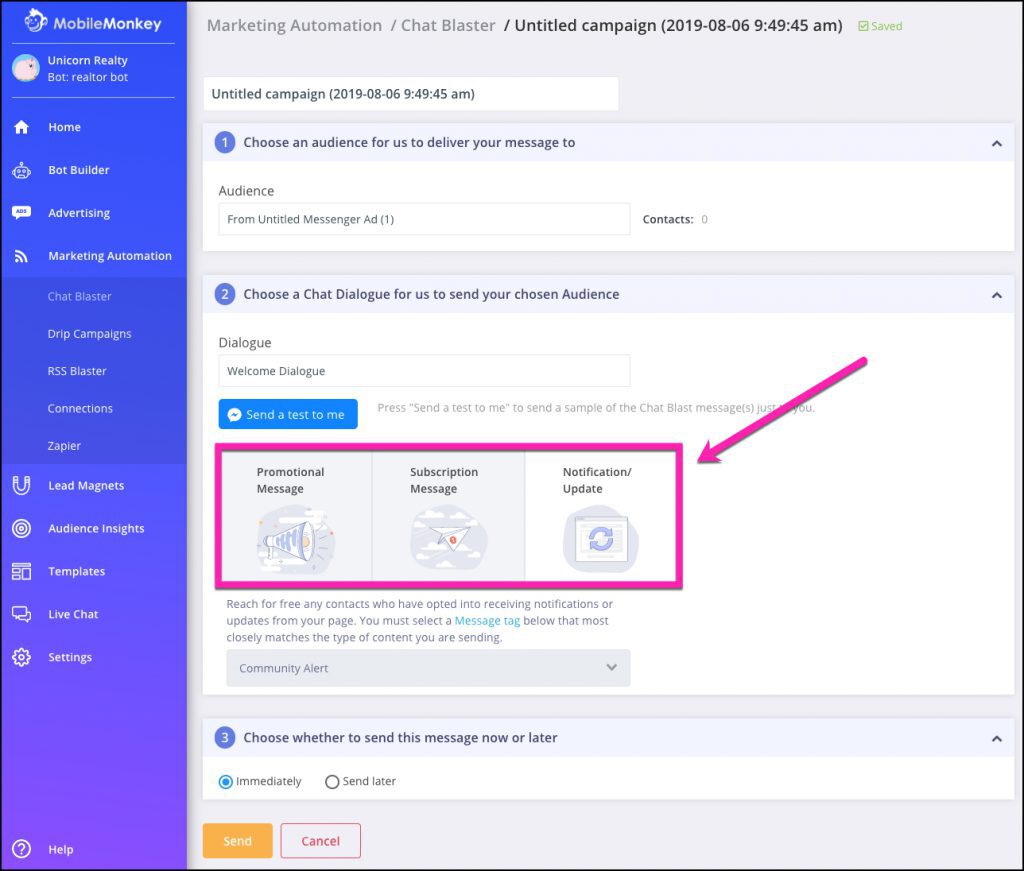Image resolution: width=1024 pixels, height=871 pixels.
Task: Collapse the audience section with its chevron
Action: coord(996,143)
